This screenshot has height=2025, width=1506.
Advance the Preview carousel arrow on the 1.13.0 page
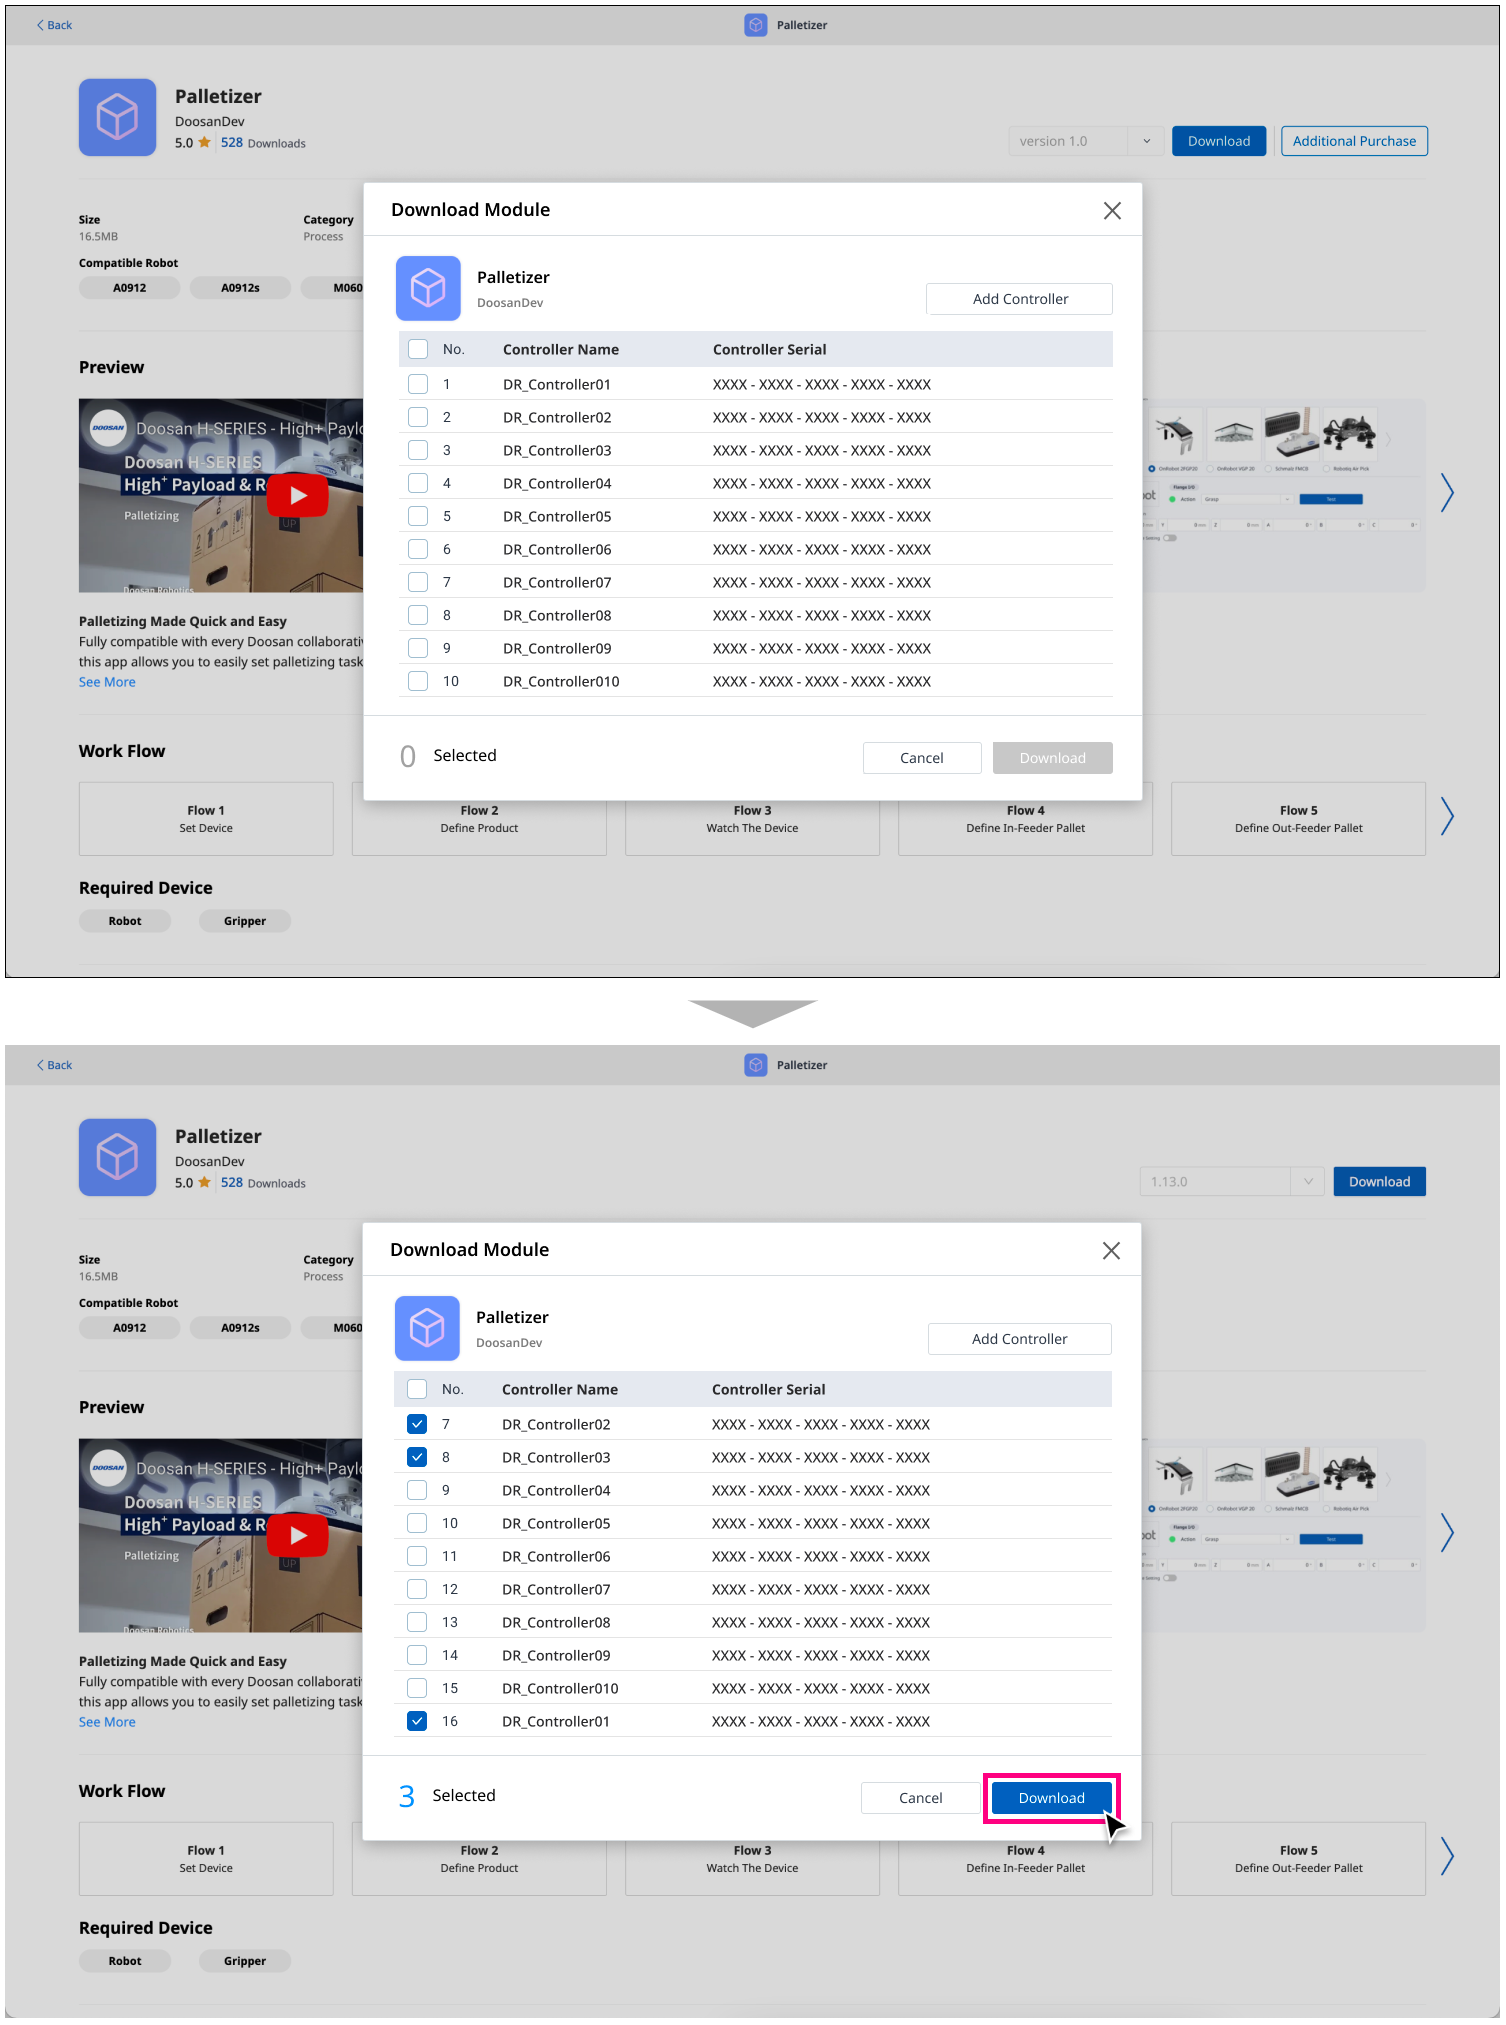coord(1446,1532)
